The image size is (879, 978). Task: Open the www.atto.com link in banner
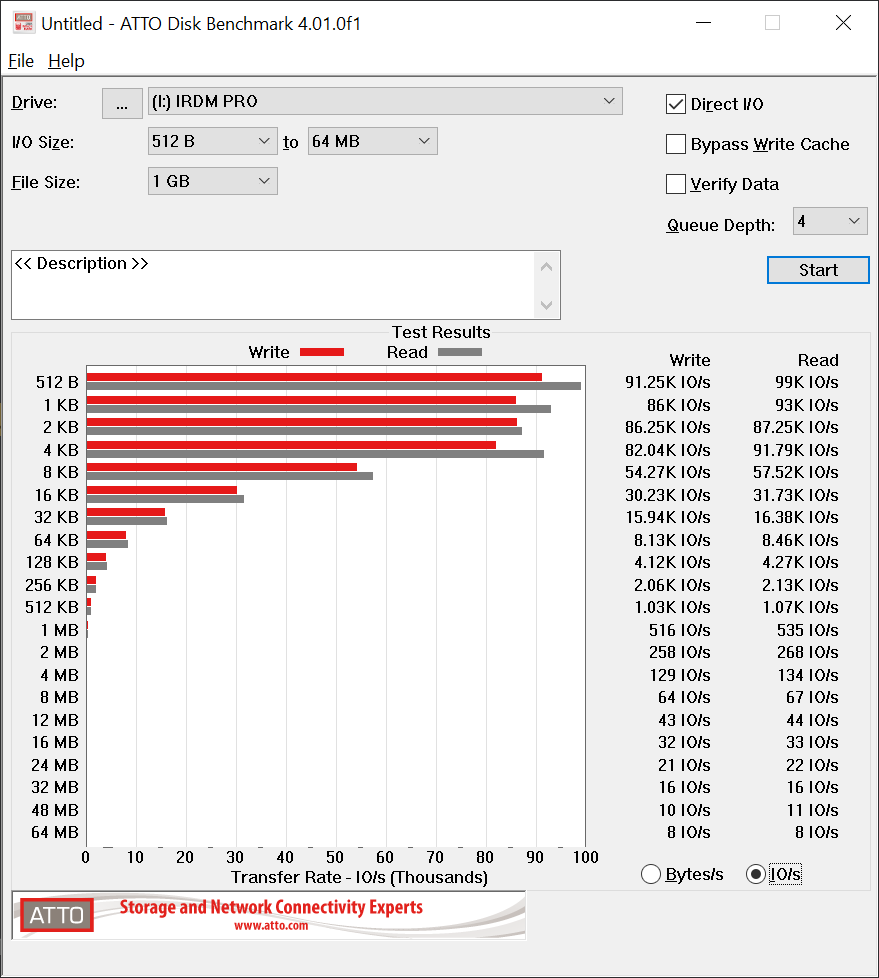271,926
